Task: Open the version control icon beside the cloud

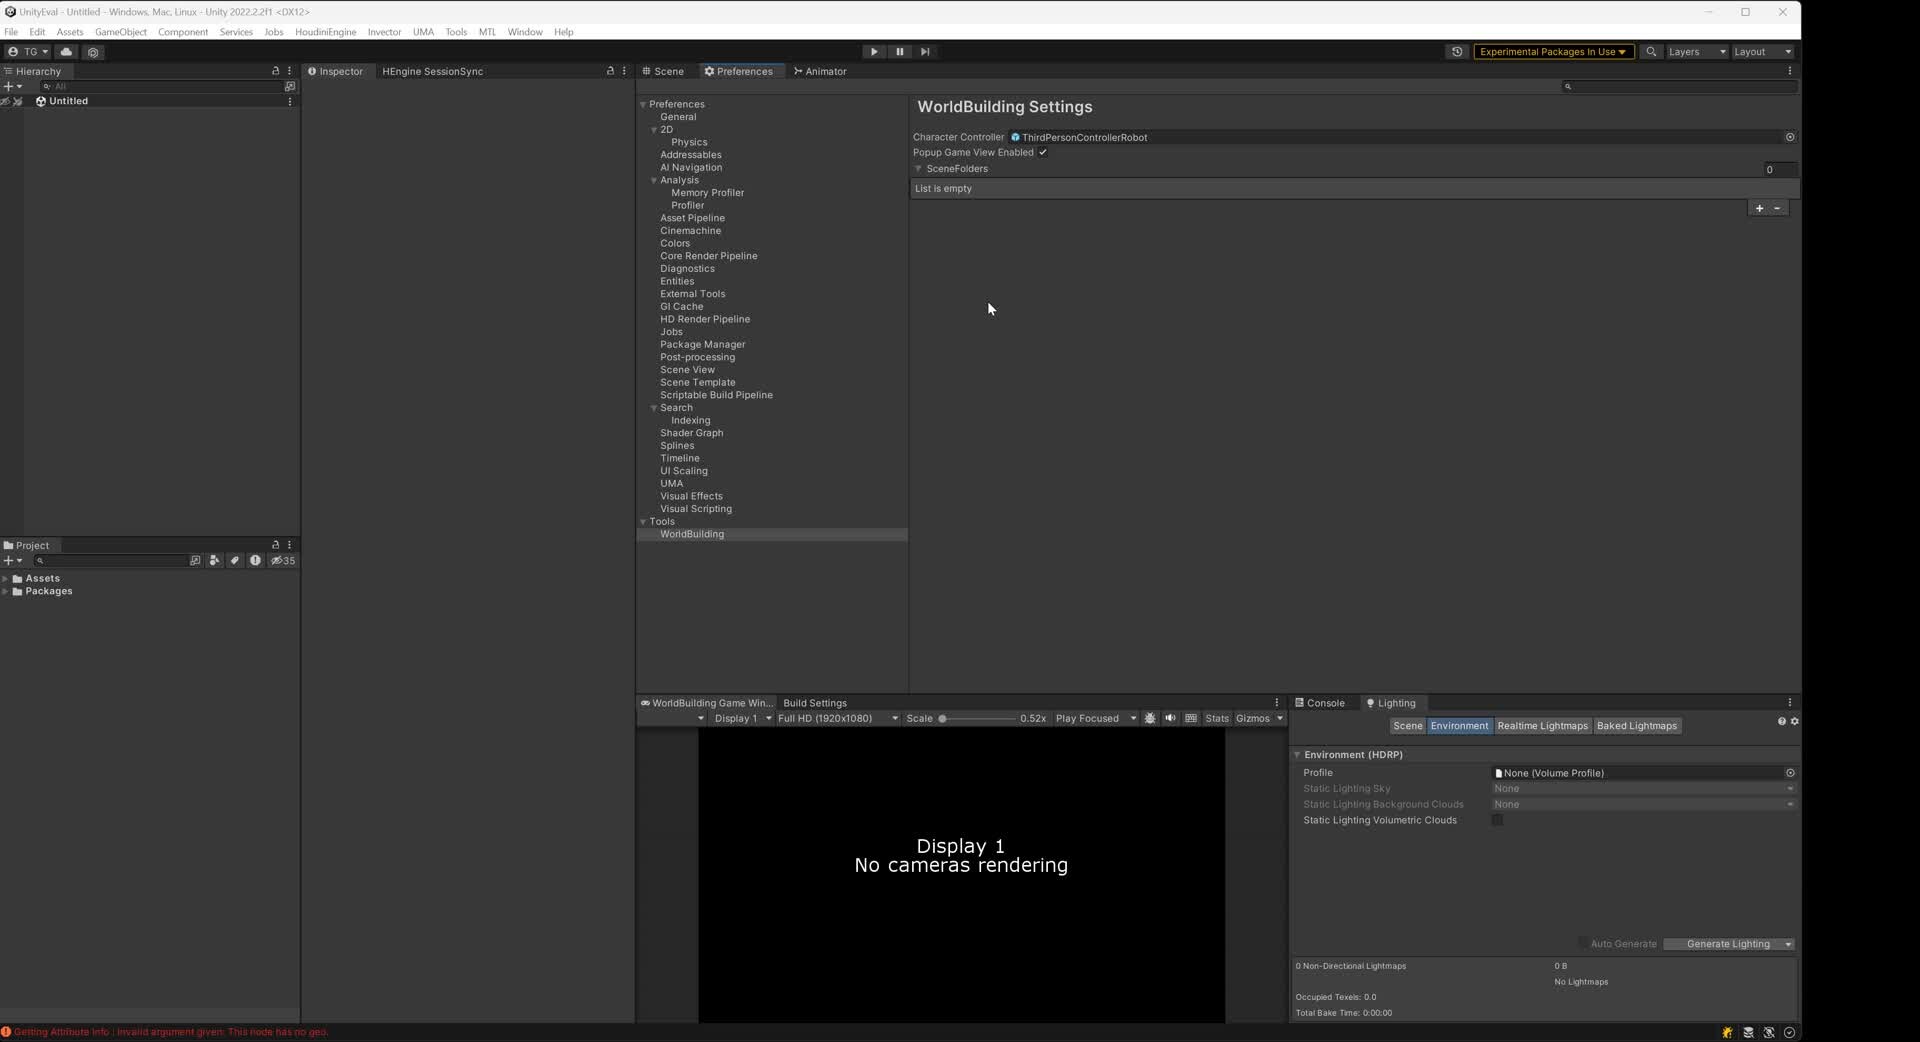Action: [x=93, y=52]
